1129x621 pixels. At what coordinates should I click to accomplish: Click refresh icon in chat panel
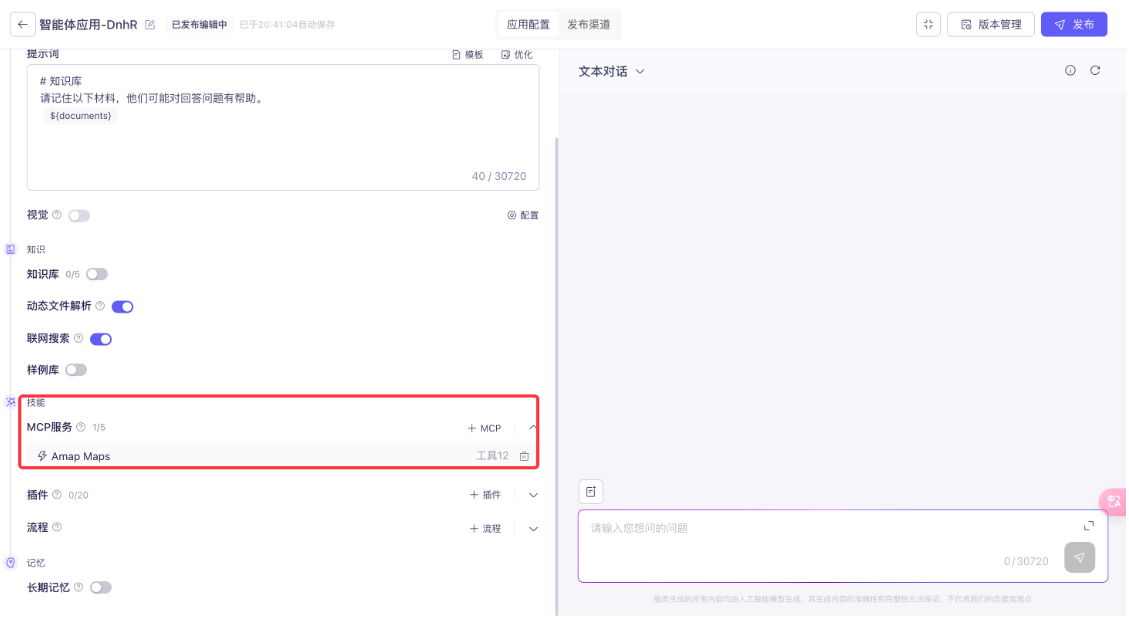click(1095, 71)
